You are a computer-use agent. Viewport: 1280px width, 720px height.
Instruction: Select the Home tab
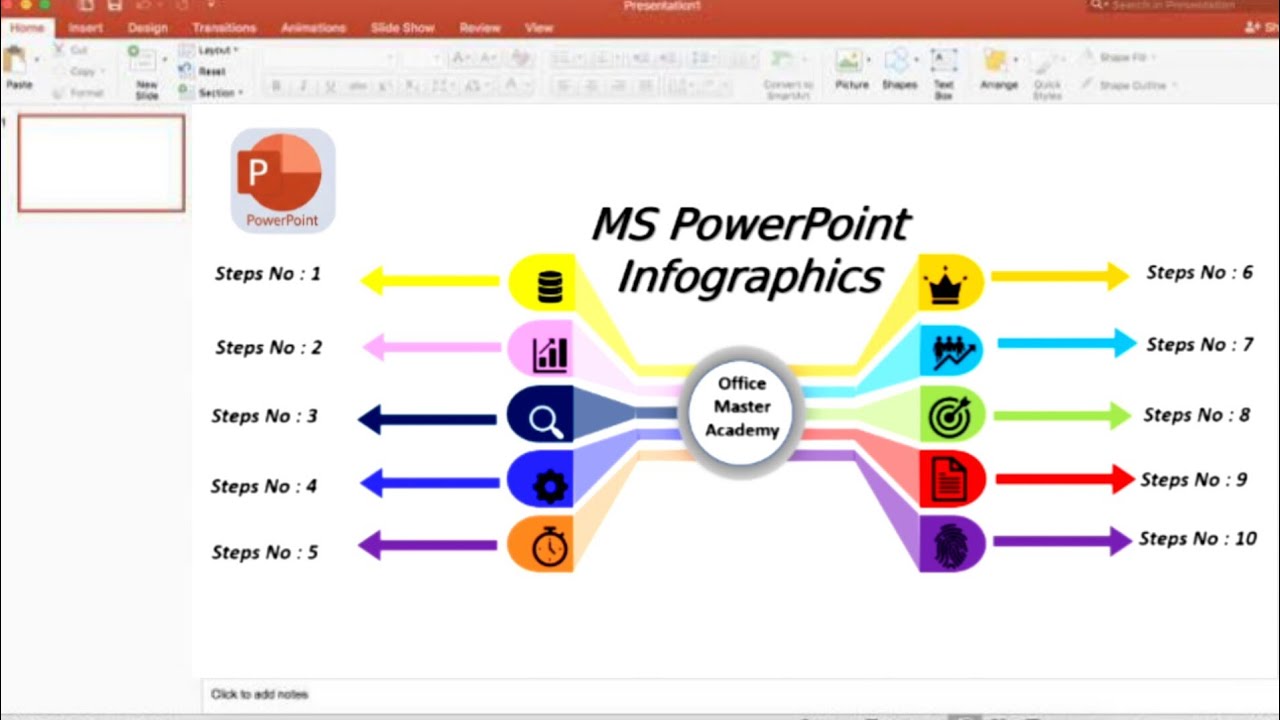click(26, 28)
